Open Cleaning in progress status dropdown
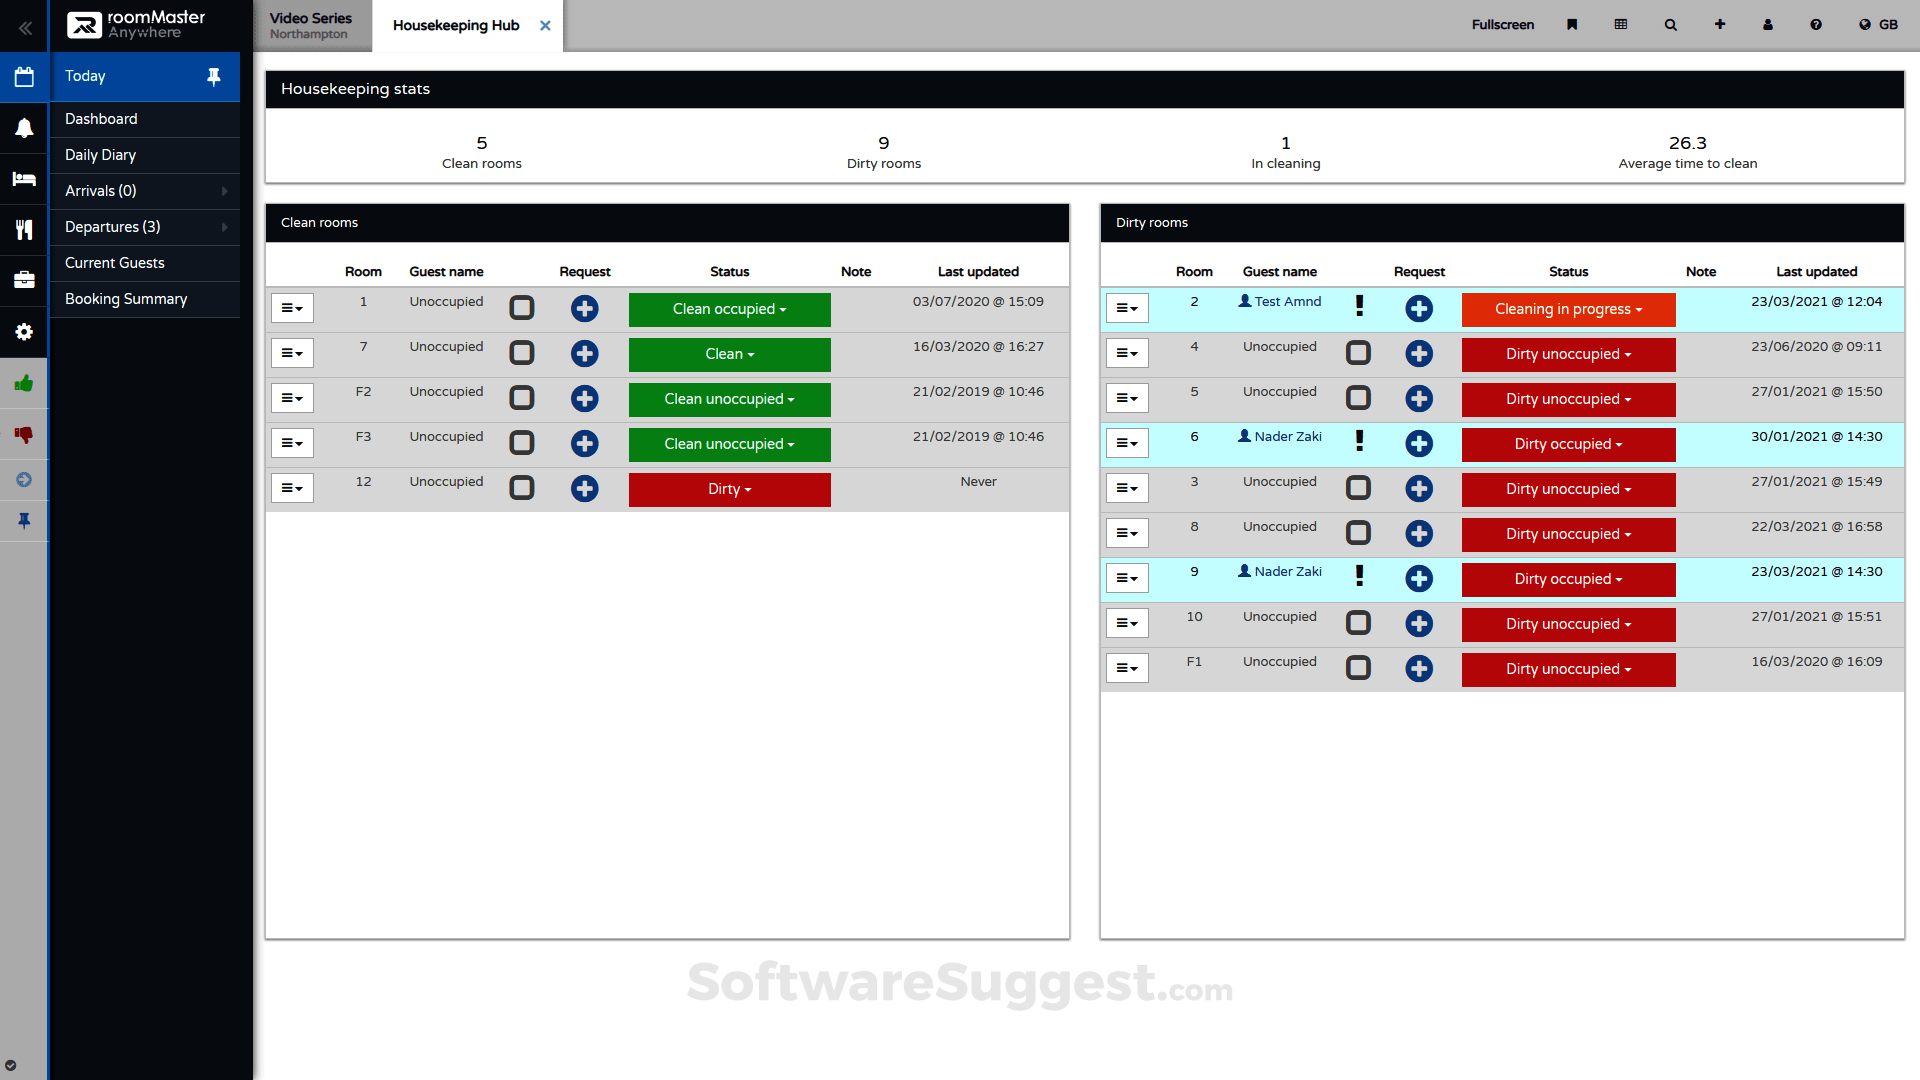 click(1568, 309)
